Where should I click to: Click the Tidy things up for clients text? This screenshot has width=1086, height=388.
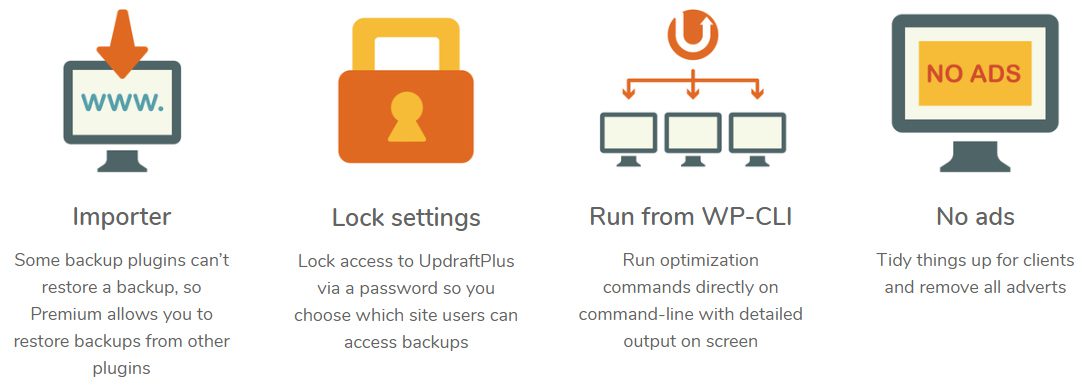pos(975,274)
